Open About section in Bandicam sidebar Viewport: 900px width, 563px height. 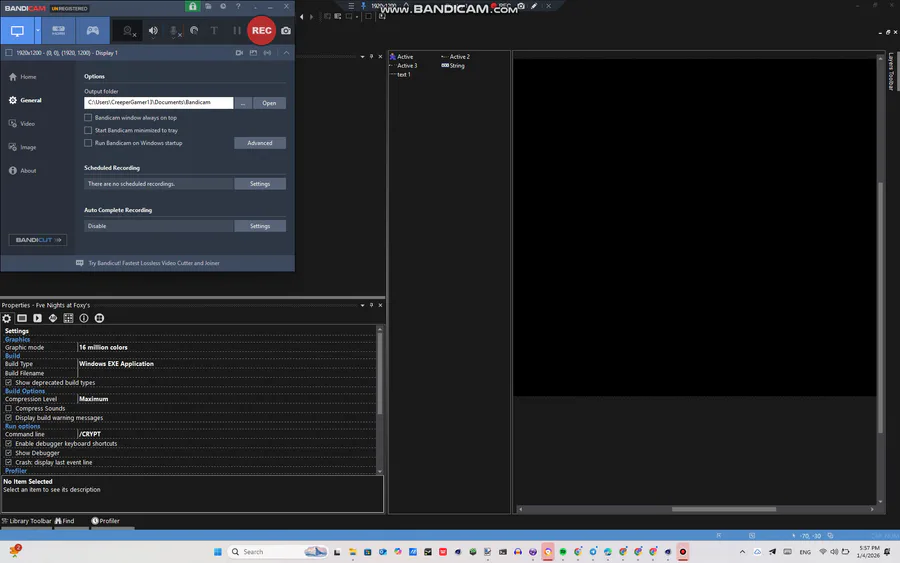(22, 171)
